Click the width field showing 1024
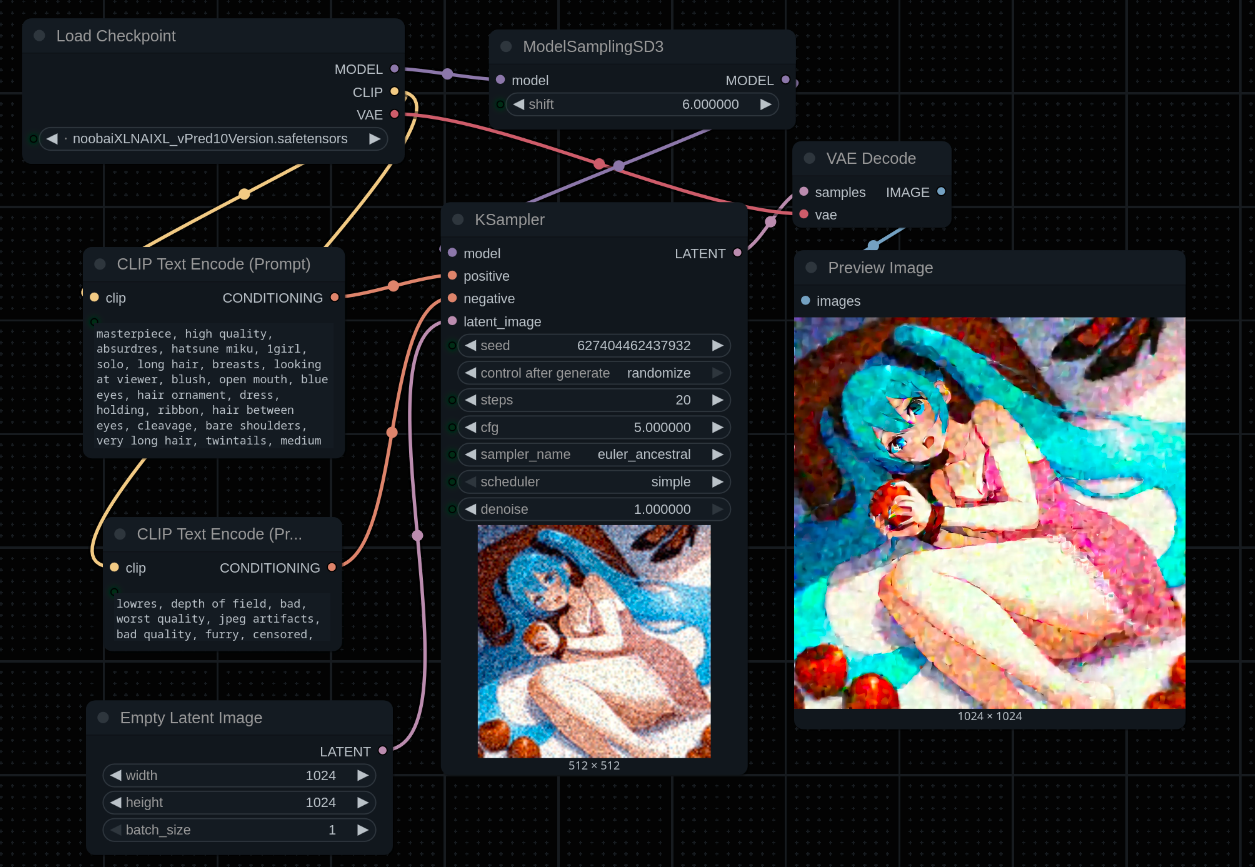This screenshot has height=867, width=1255. tap(239, 775)
